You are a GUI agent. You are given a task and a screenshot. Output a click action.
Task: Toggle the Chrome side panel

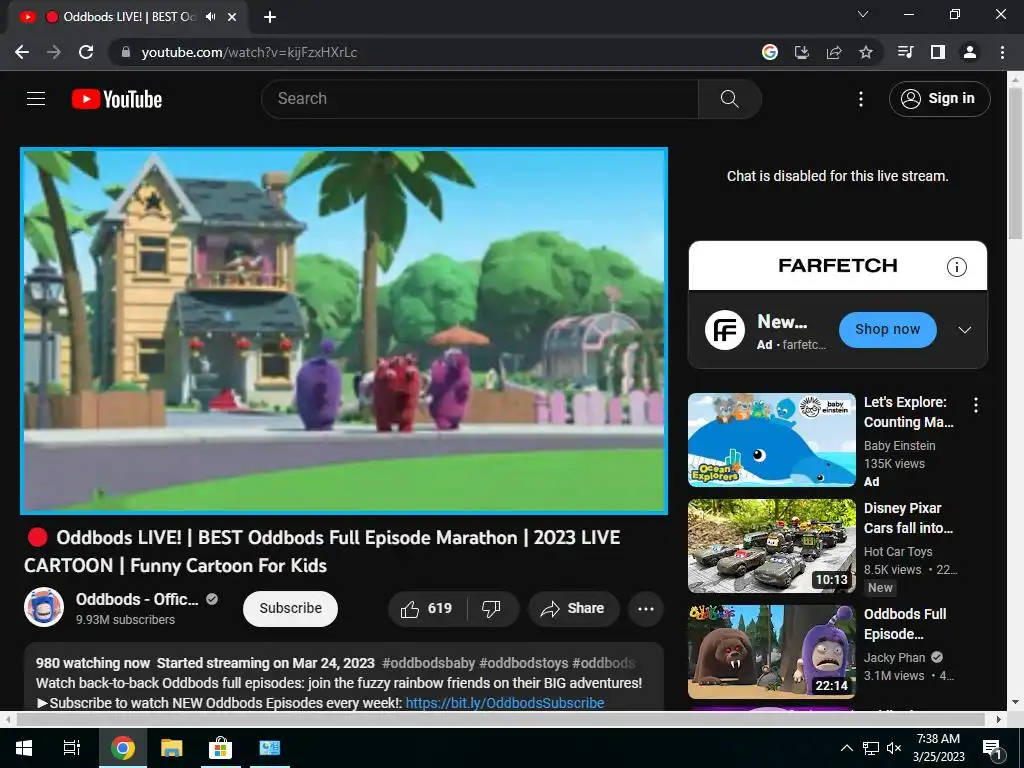click(x=938, y=52)
